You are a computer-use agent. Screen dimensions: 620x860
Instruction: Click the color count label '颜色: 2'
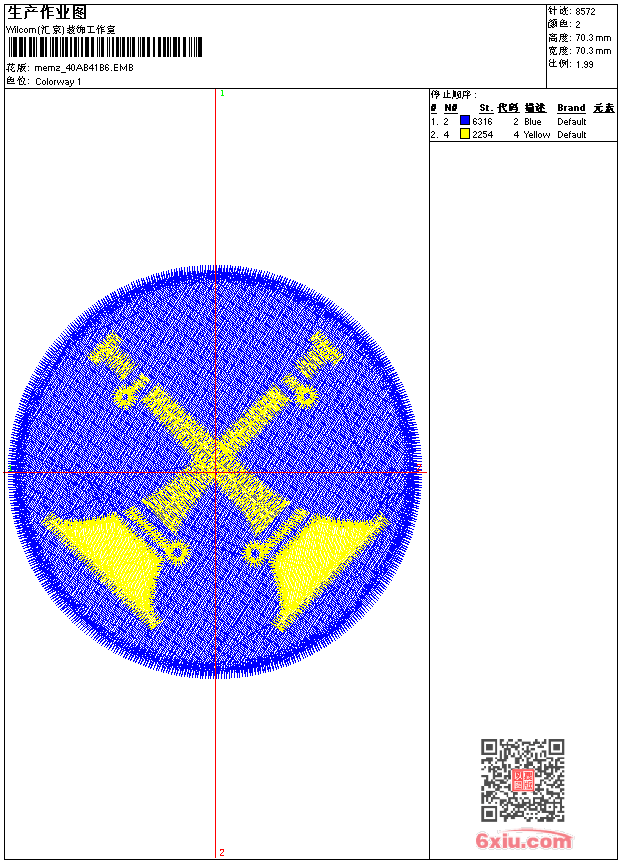pyautogui.click(x=563, y=24)
